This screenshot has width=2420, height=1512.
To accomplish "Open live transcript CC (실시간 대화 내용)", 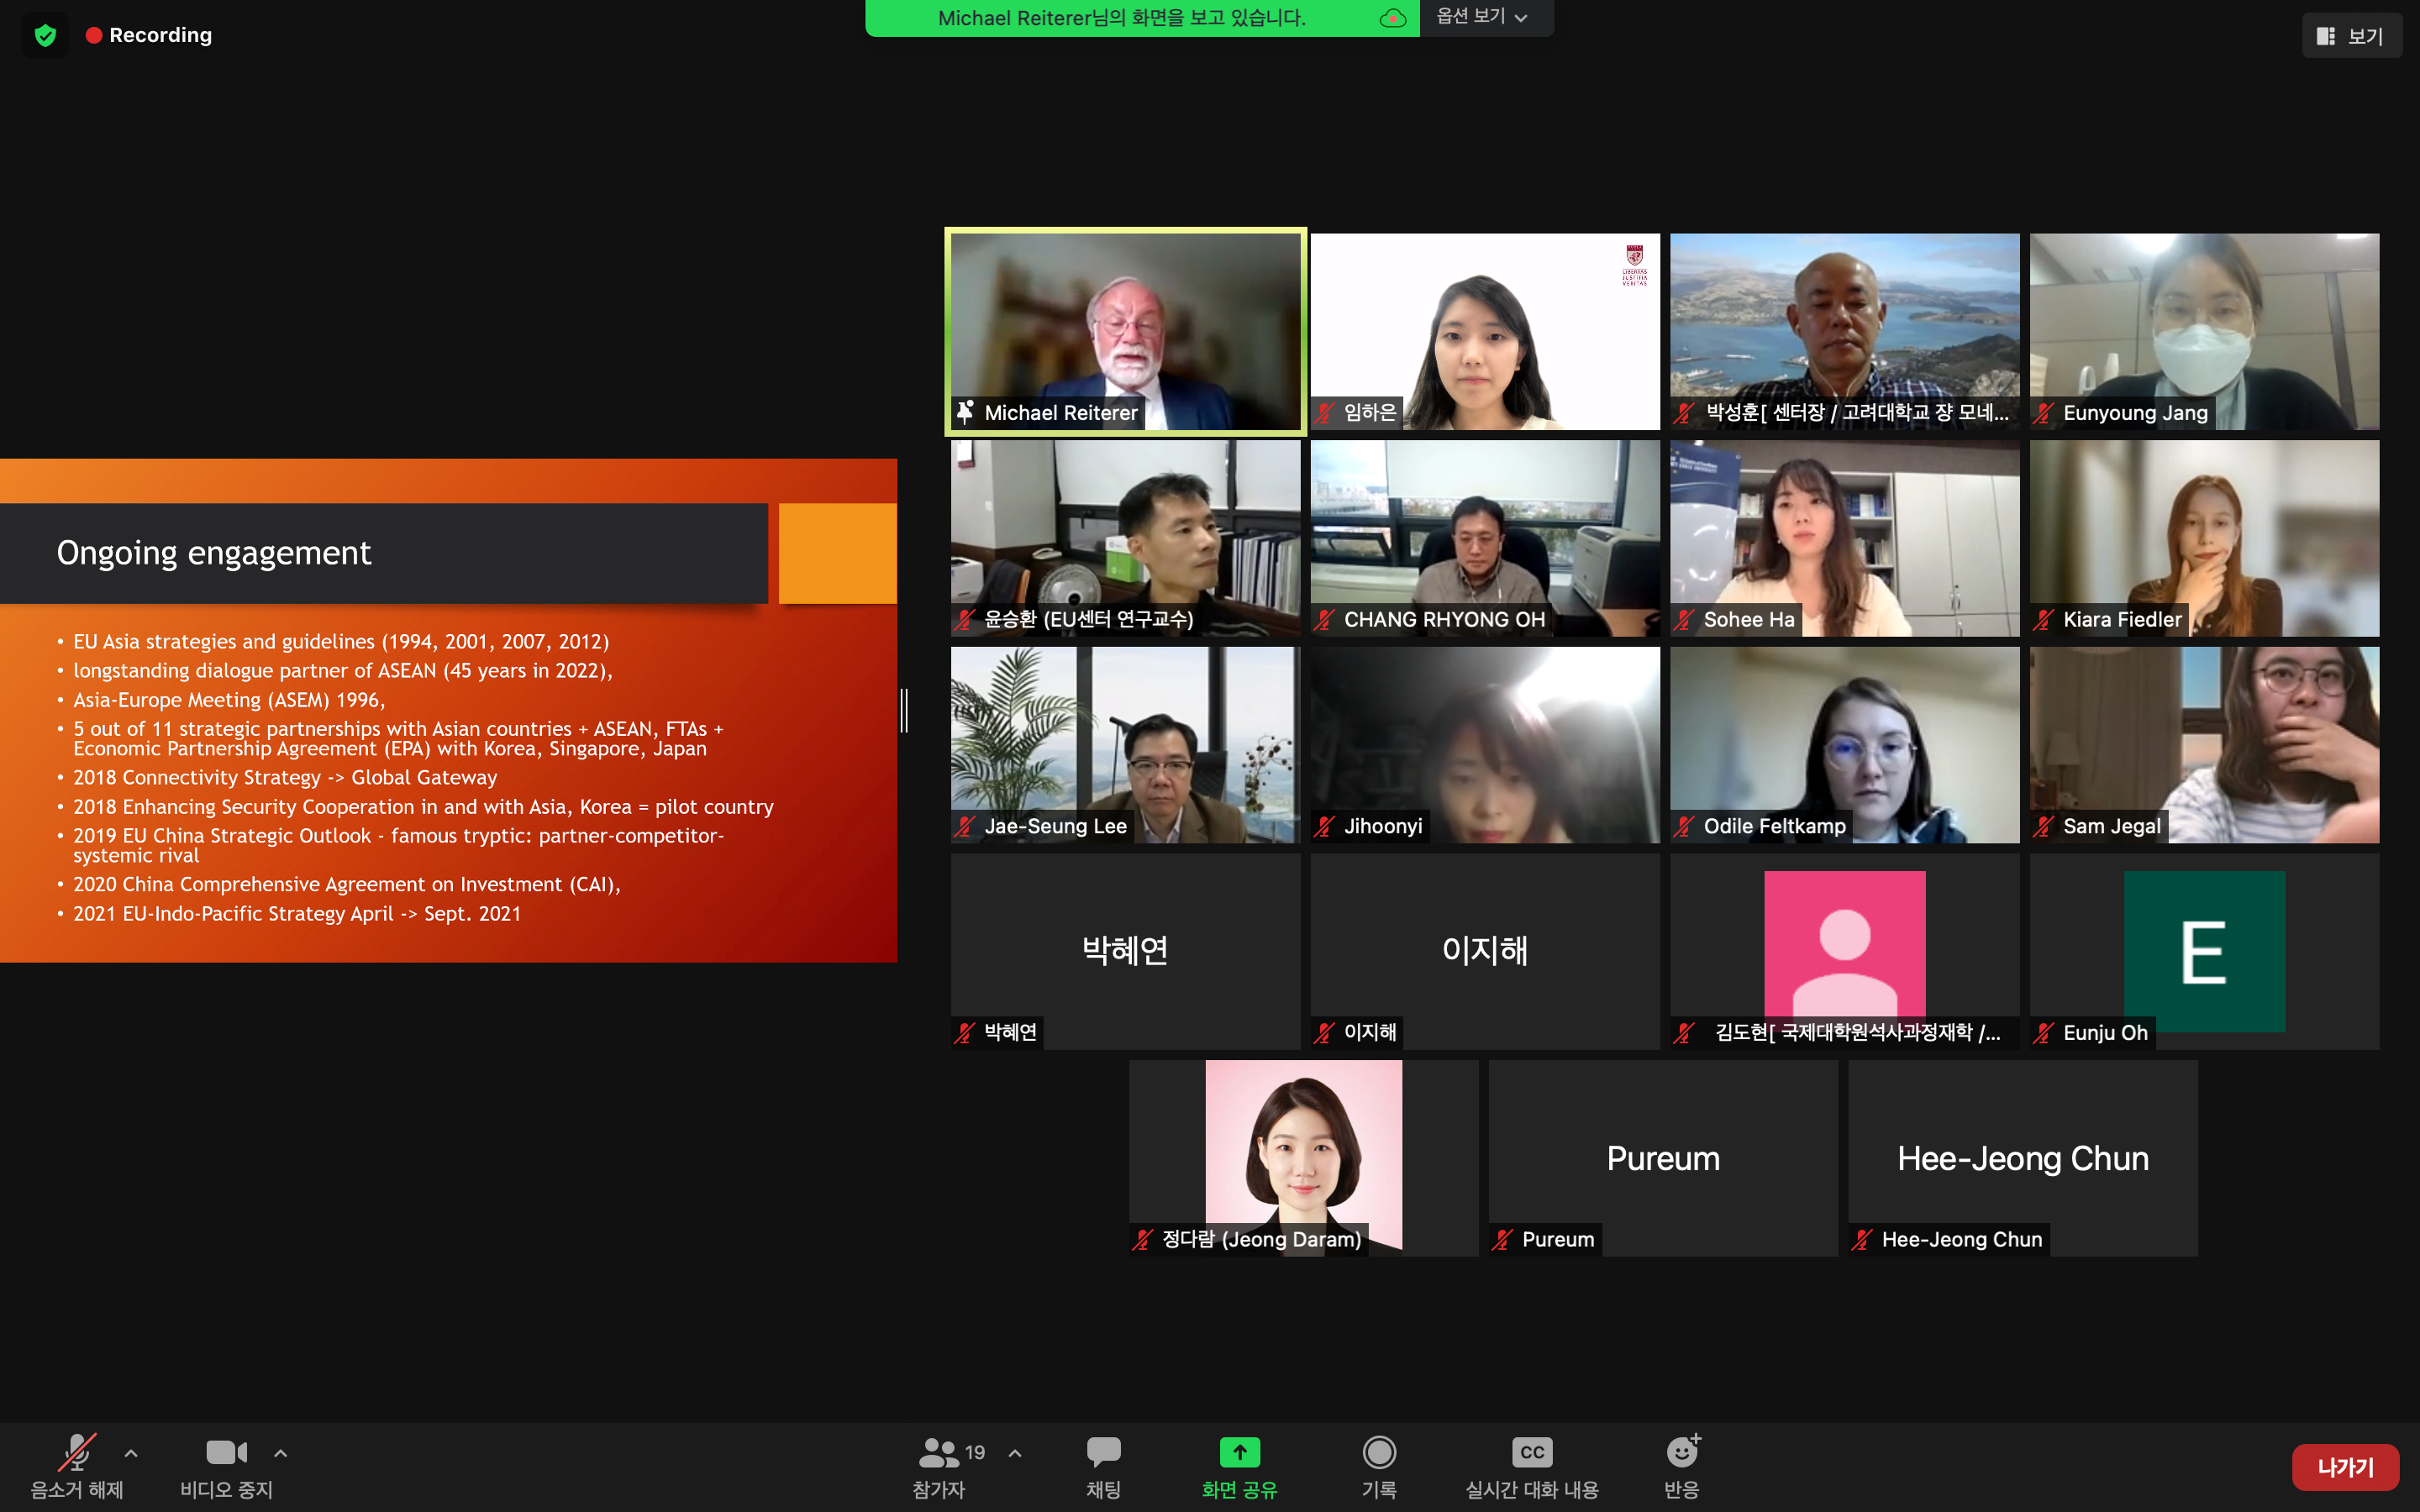I will (1531, 1452).
